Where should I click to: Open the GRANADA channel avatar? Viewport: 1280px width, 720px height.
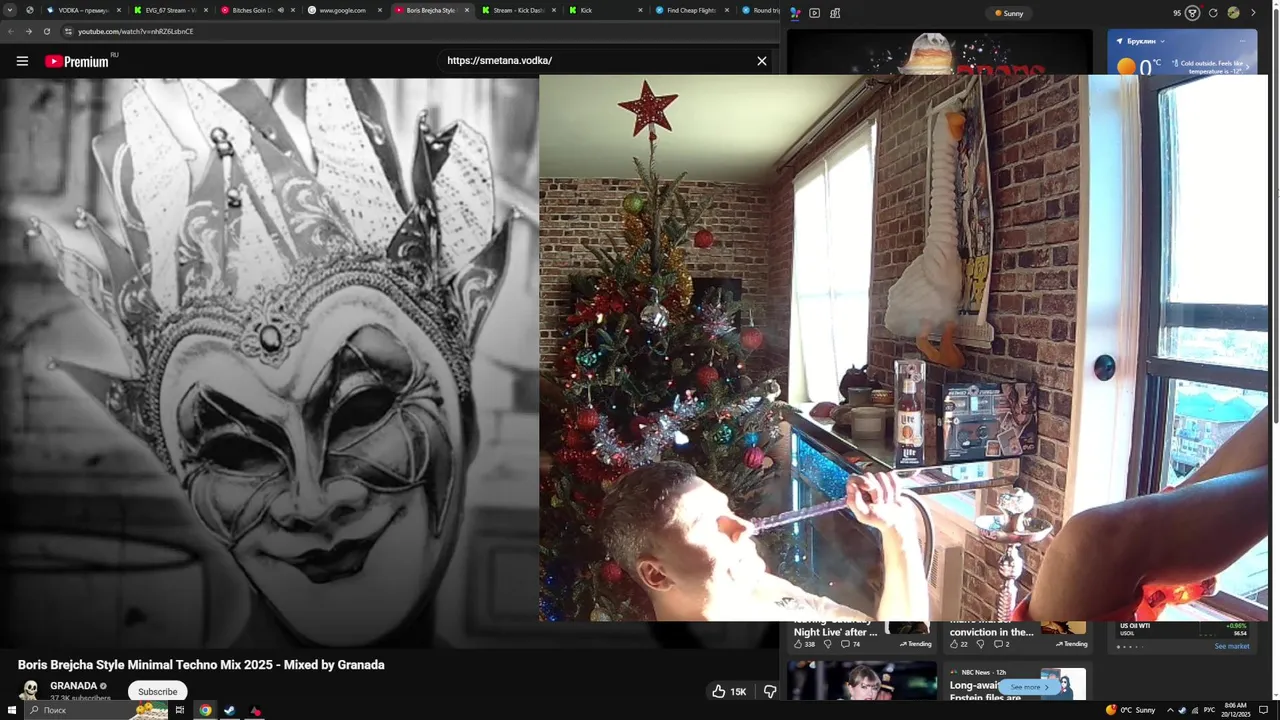click(30, 691)
